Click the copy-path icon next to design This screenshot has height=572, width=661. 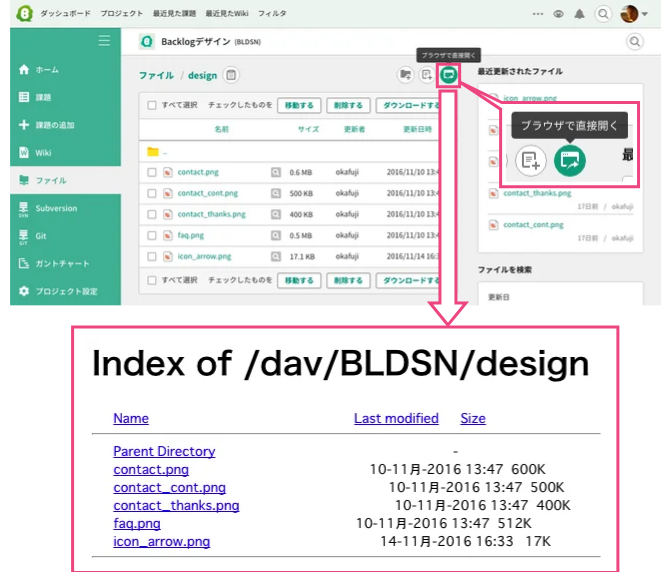231,75
